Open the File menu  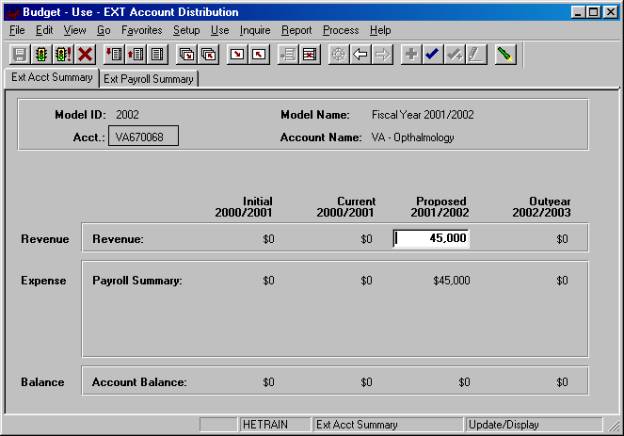tap(17, 30)
